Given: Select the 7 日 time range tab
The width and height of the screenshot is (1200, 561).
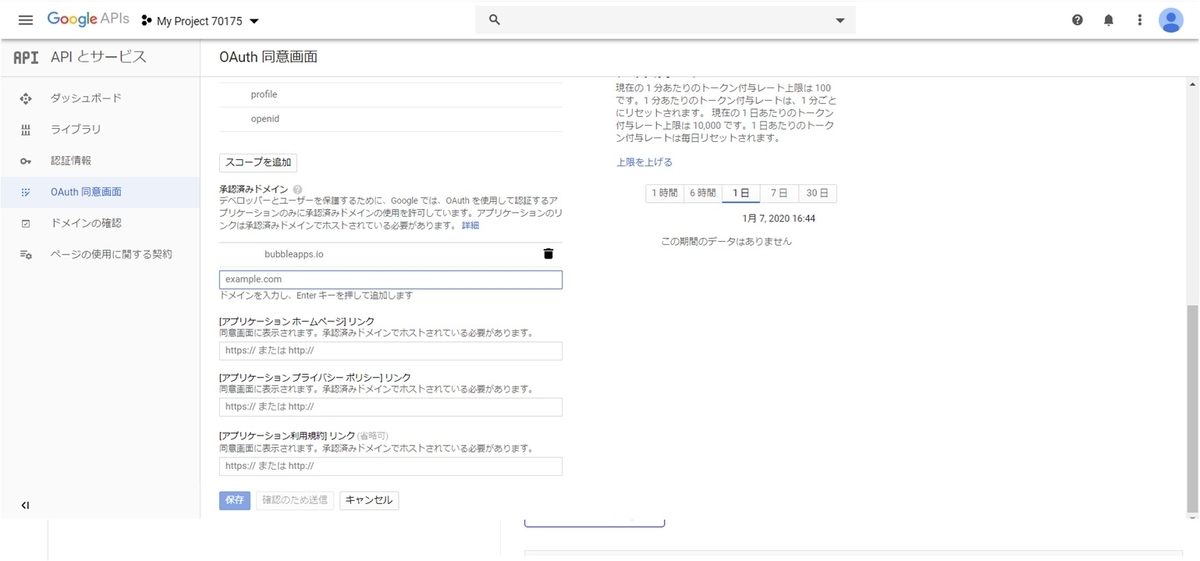Looking at the screenshot, I should [x=780, y=193].
